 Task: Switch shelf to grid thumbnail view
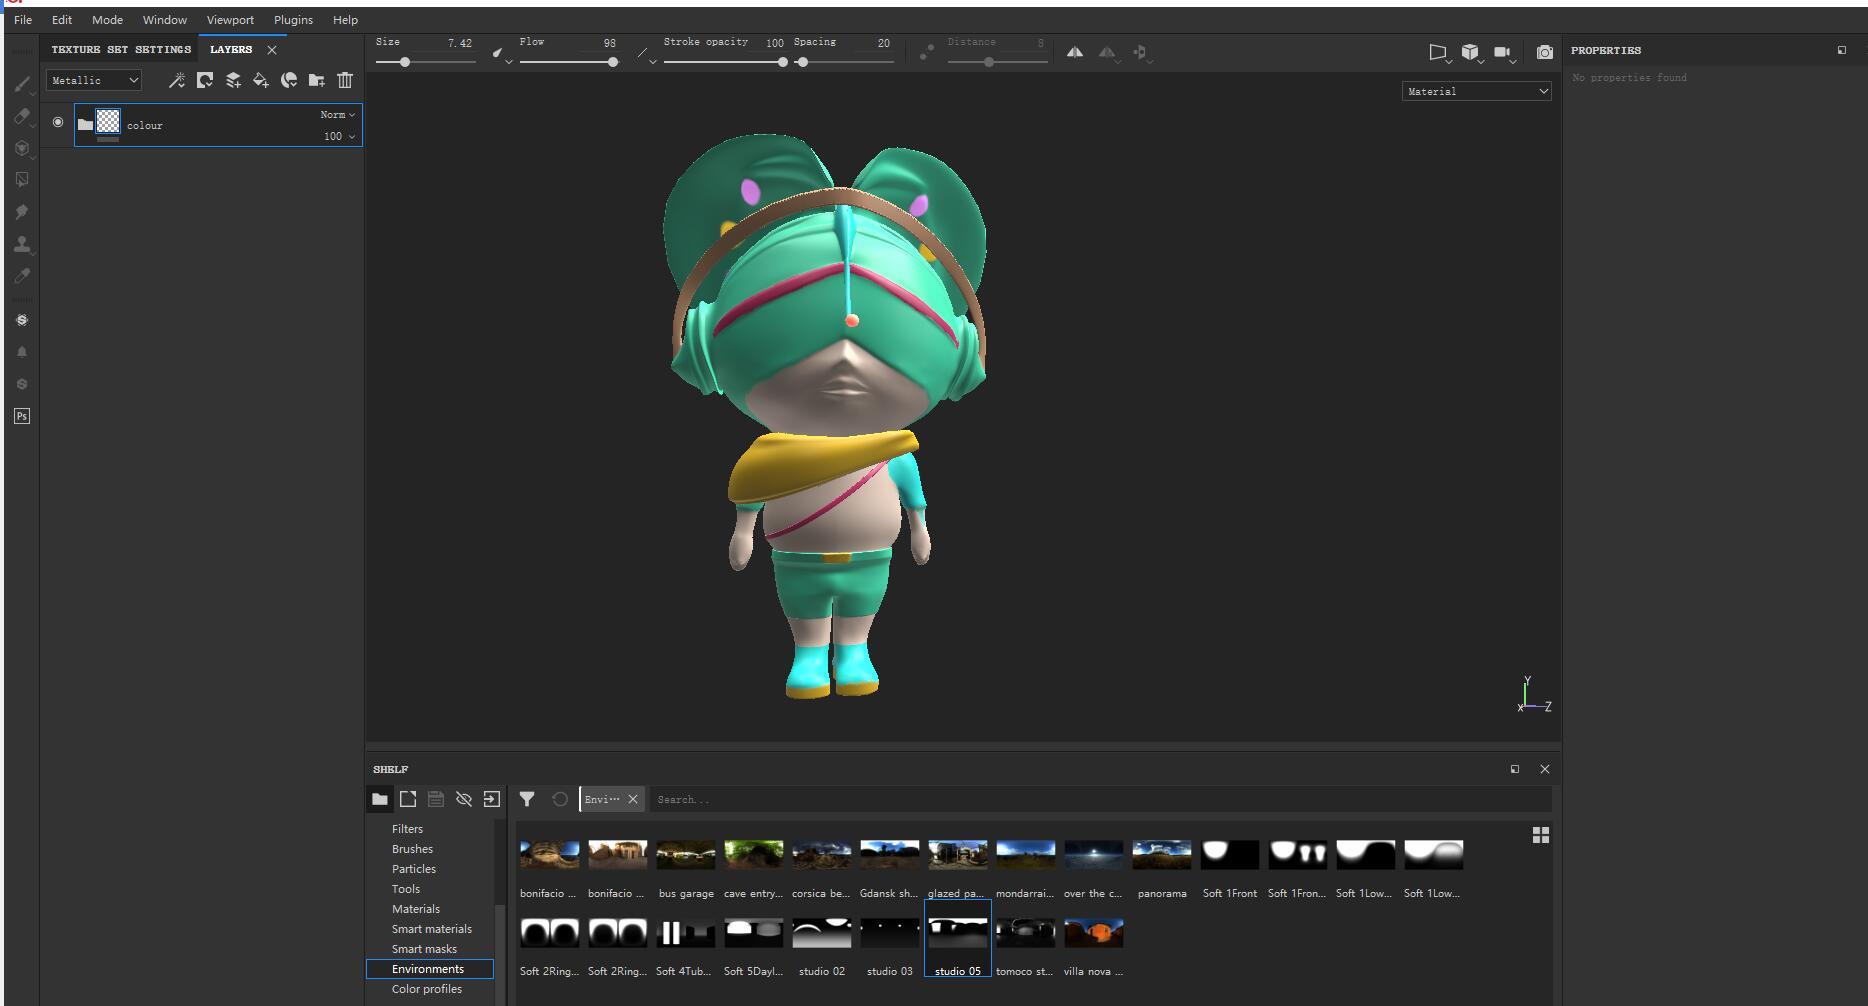[1541, 835]
